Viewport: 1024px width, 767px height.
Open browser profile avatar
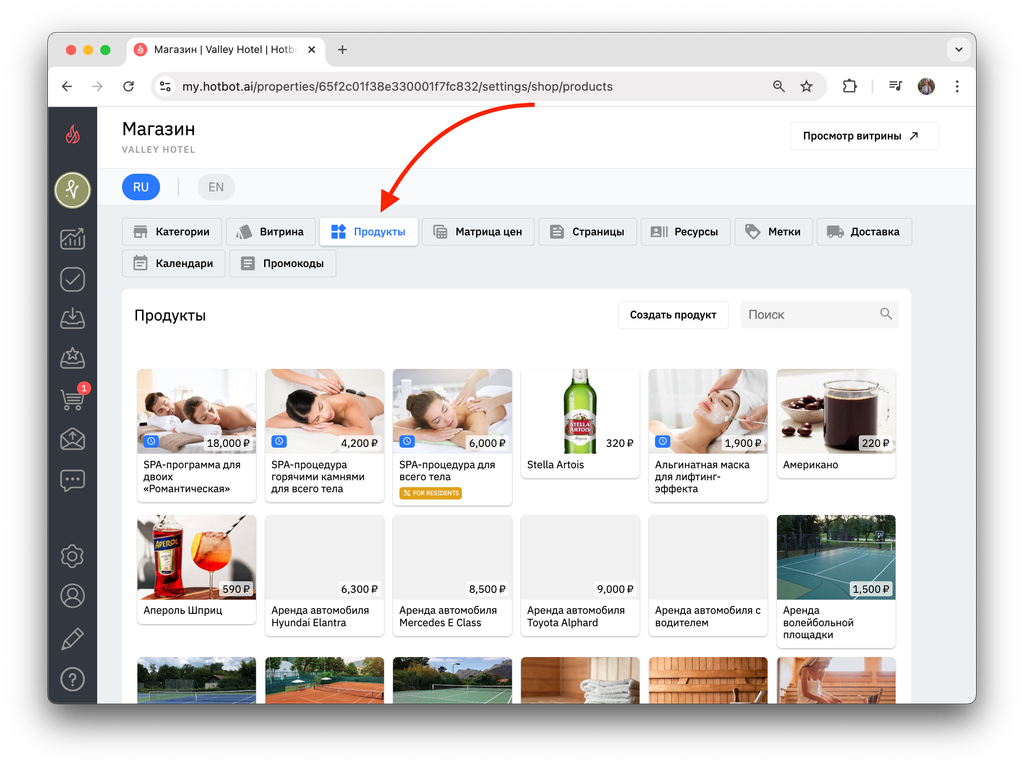pos(926,86)
